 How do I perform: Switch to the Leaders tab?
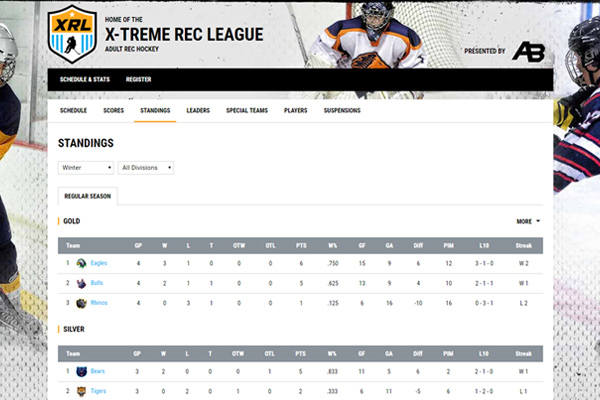[198, 110]
